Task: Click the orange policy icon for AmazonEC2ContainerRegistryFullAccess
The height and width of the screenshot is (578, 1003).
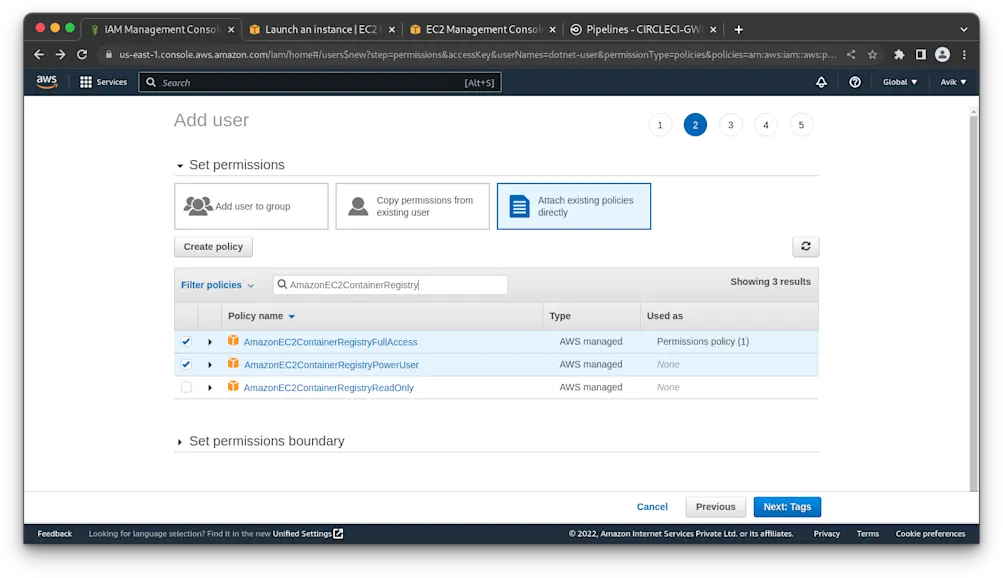Action: (x=233, y=341)
